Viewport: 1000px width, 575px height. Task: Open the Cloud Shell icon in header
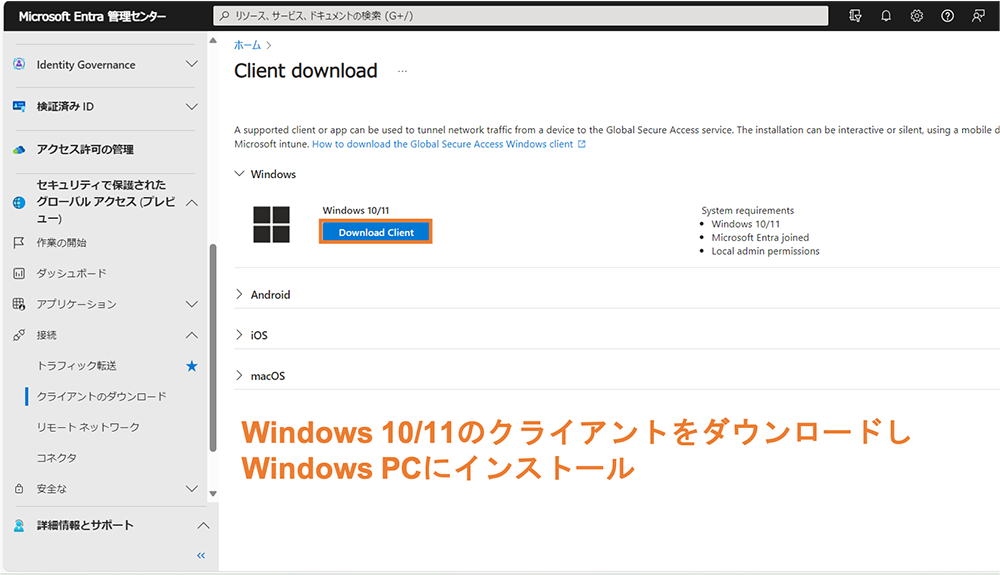[855, 16]
